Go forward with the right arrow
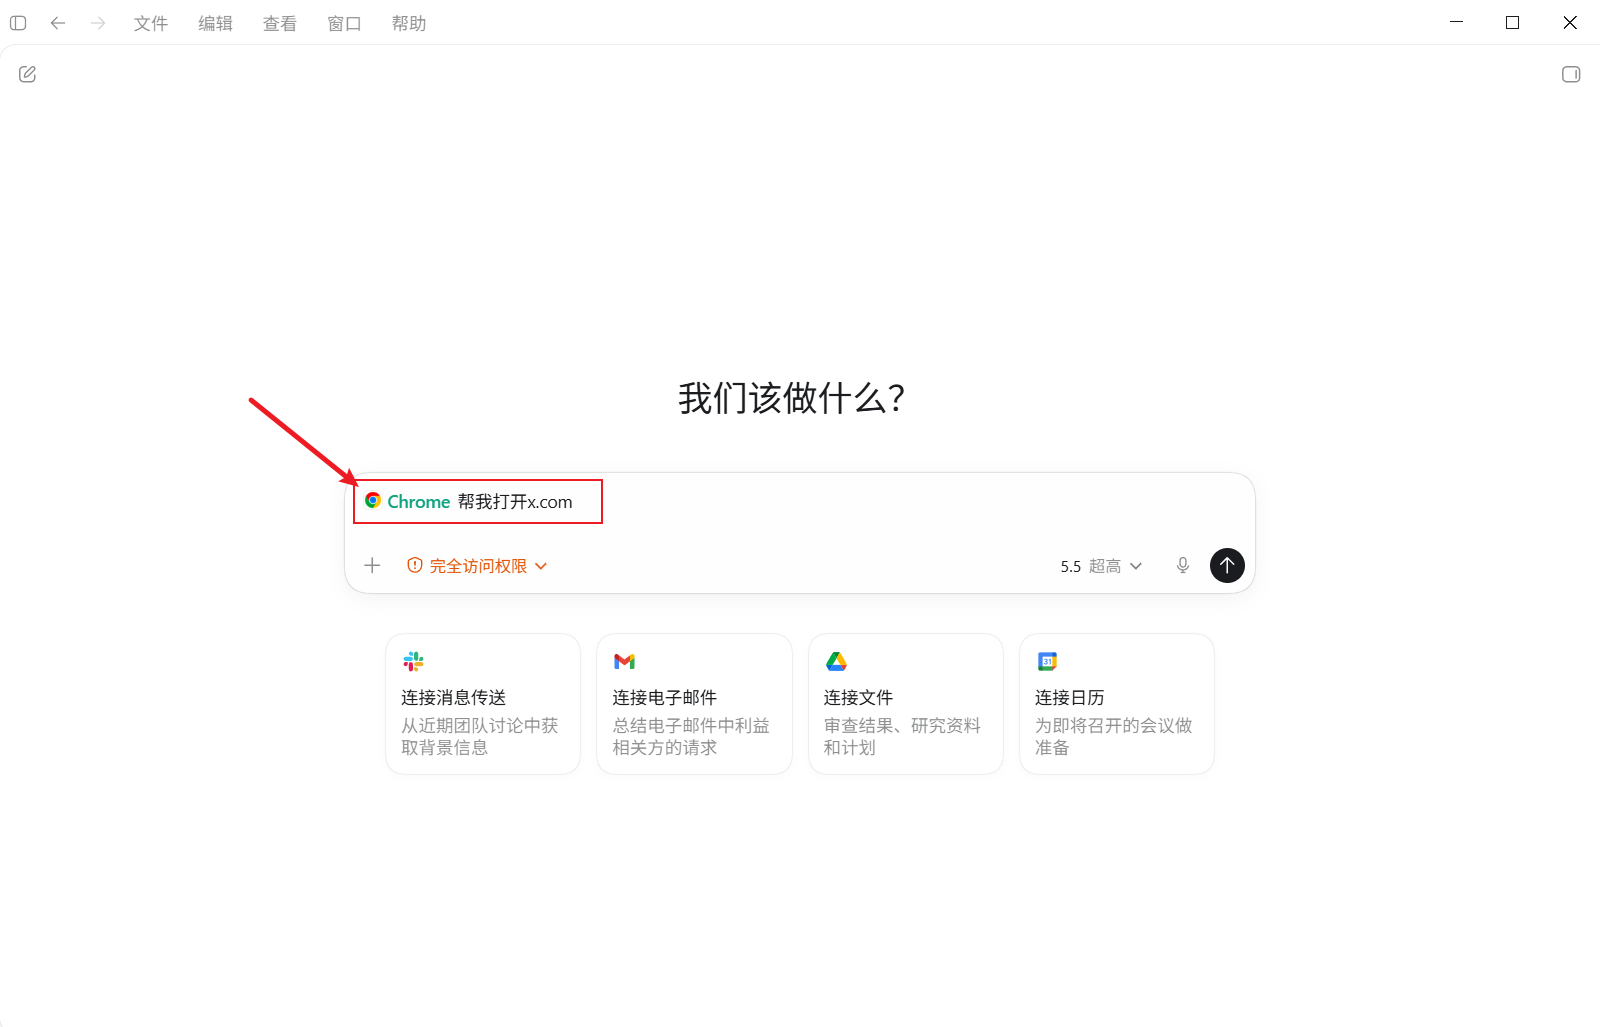This screenshot has height=1027, width=1600. pyautogui.click(x=98, y=23)
